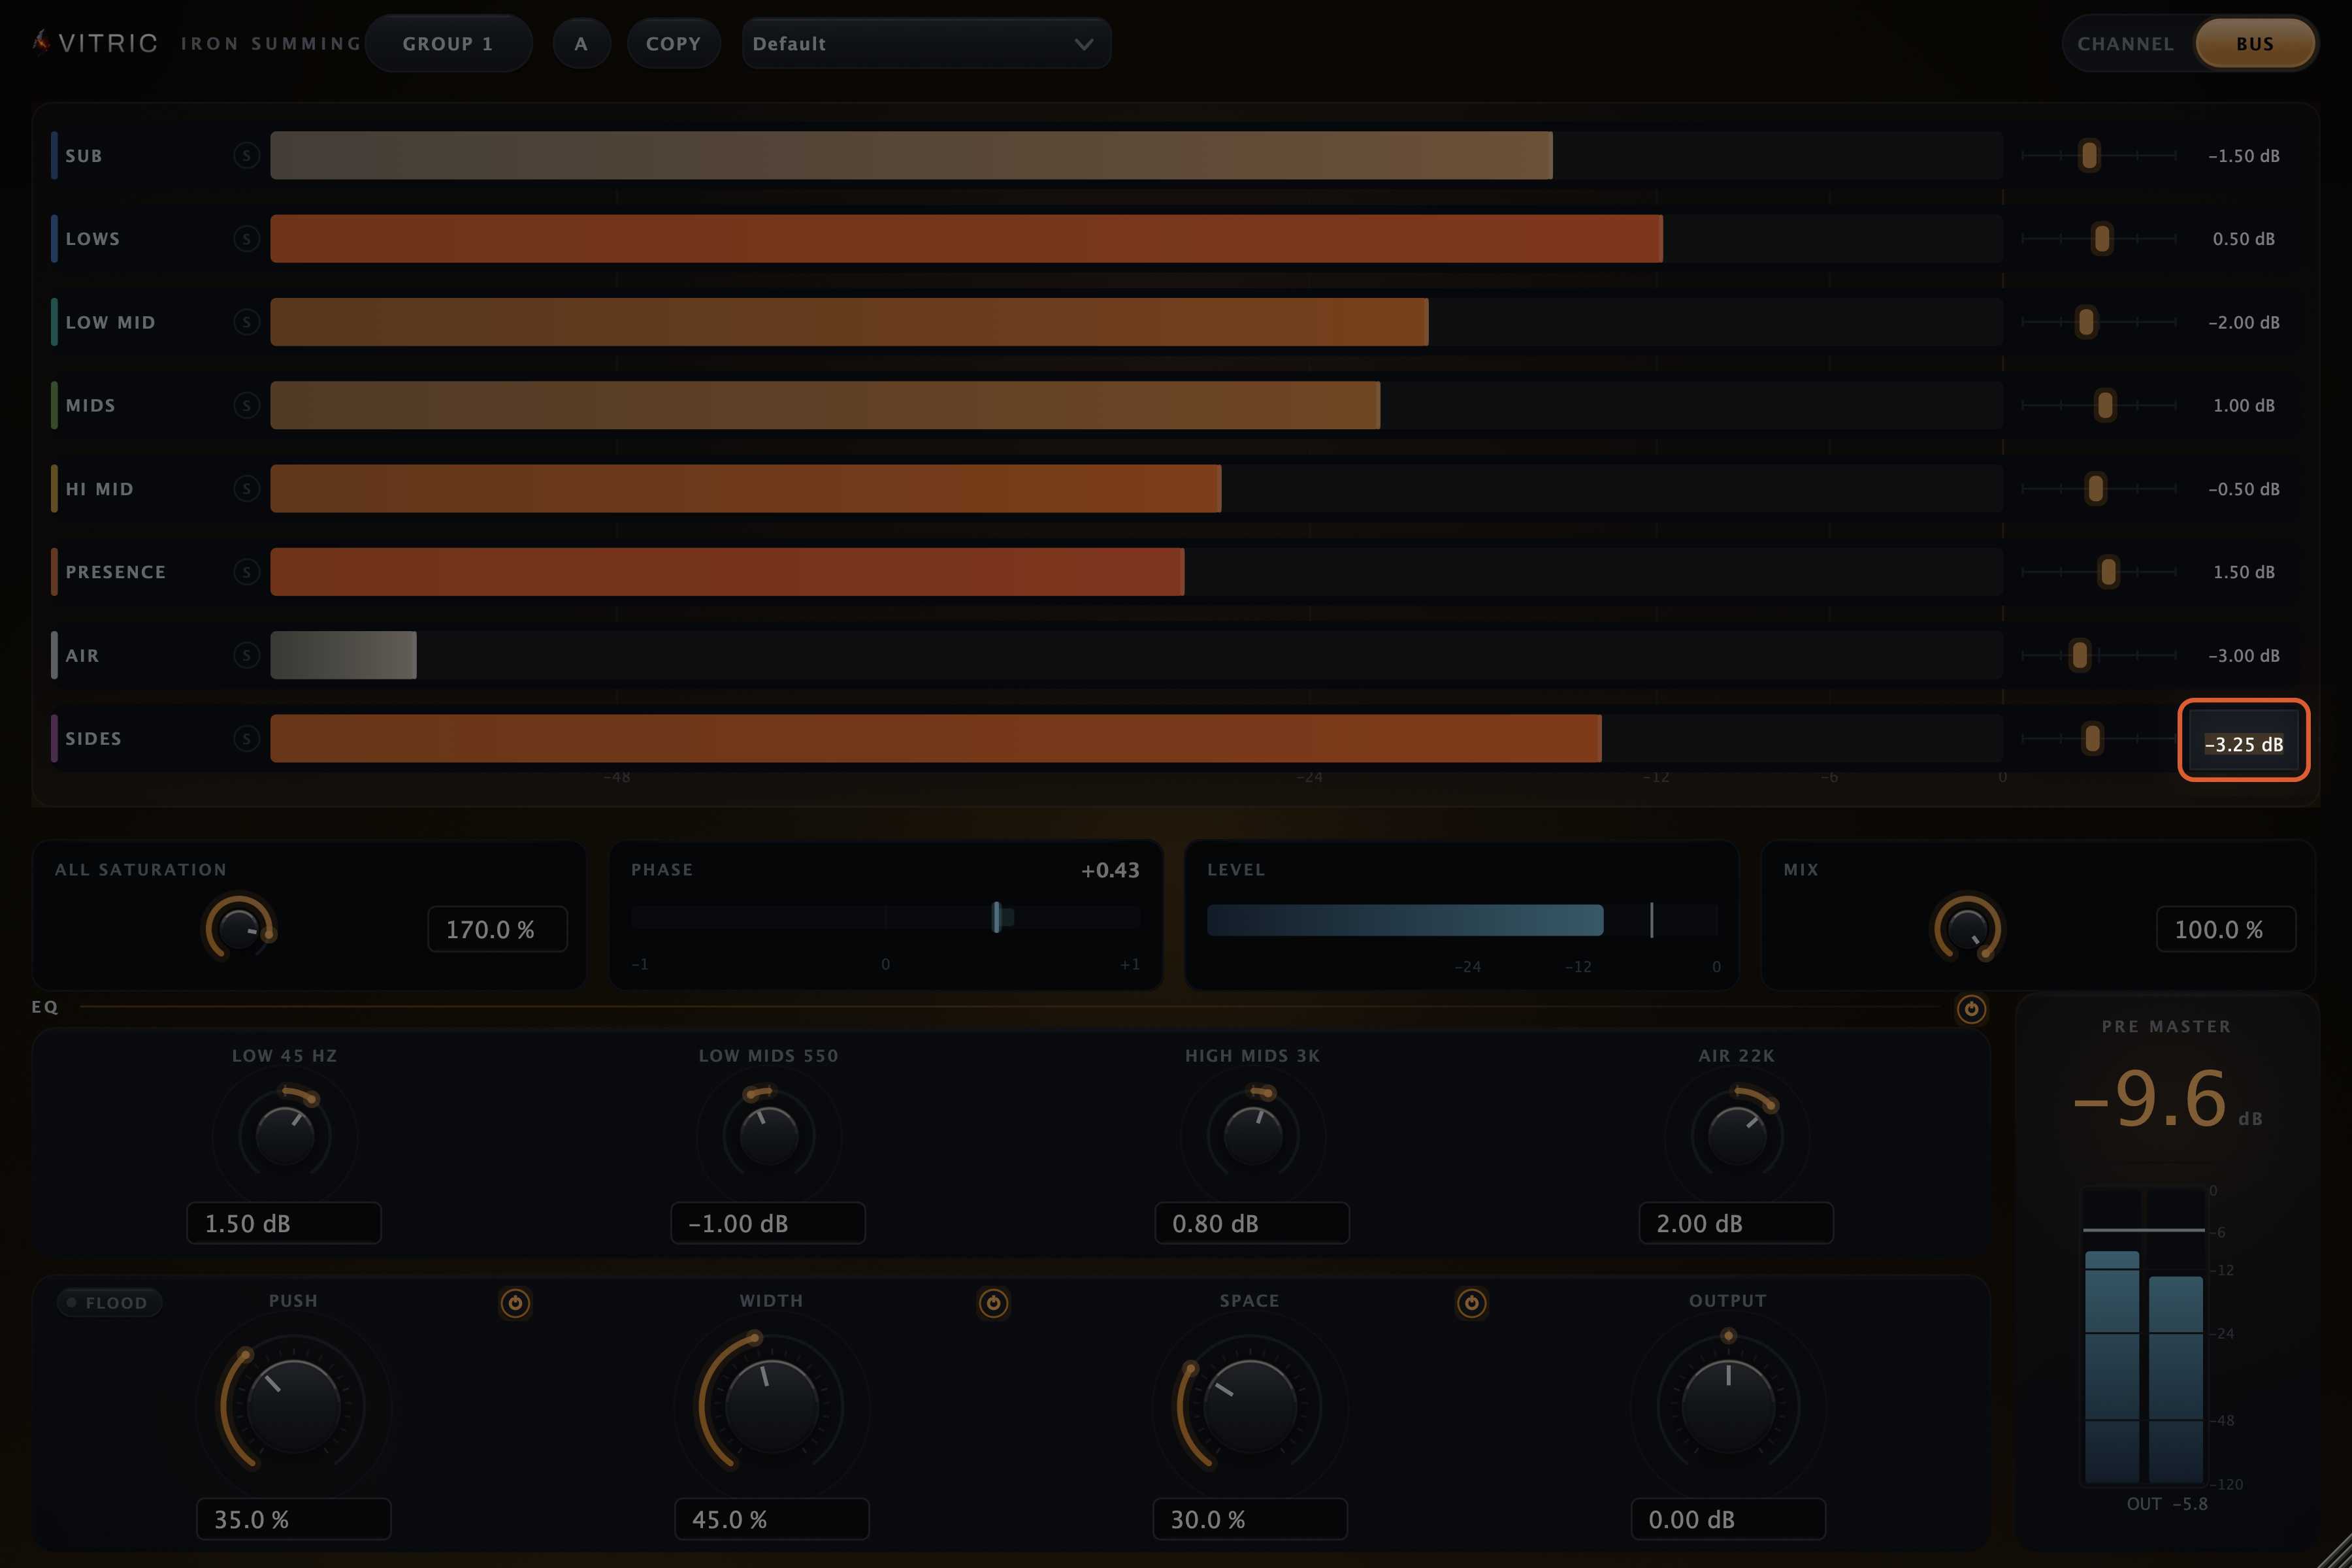The image size is (2352, 1568).
Task: Click the SUB -1.50 dB value
Action: (2244, 156)
